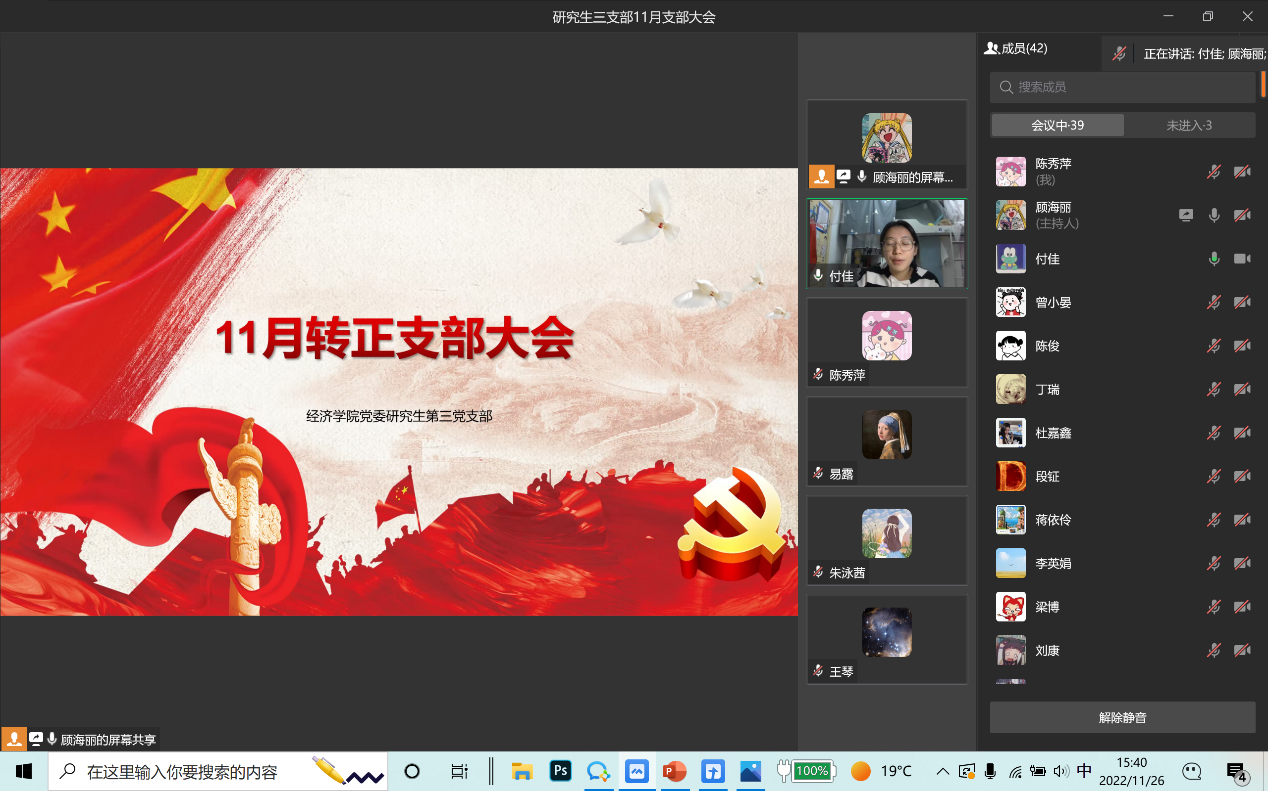Image resolution: width=1268 pixels, height=791 pixels.
Task: Click the muted mic icon beside 曾小晏
Action: click(x=1213, y=302)
